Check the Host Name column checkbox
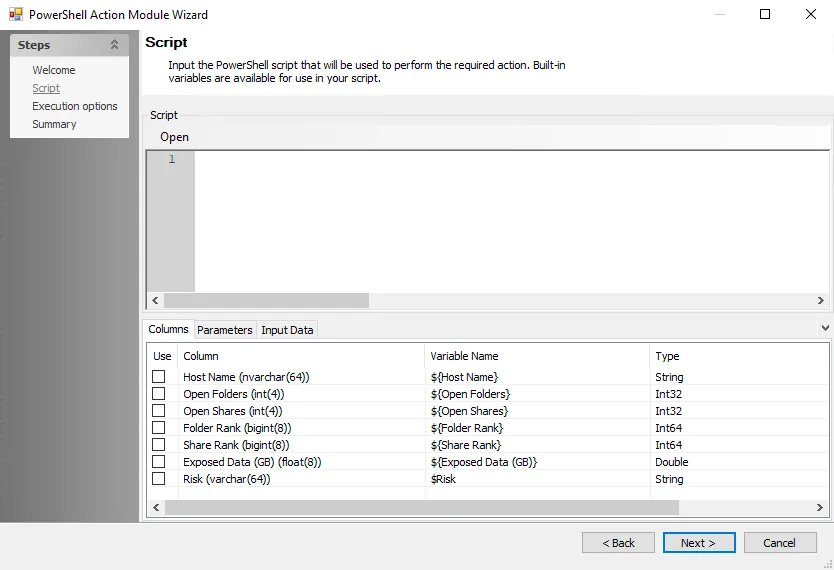This screenshot has width=834, height=570. pyautogui.click(x=159, y=376)
